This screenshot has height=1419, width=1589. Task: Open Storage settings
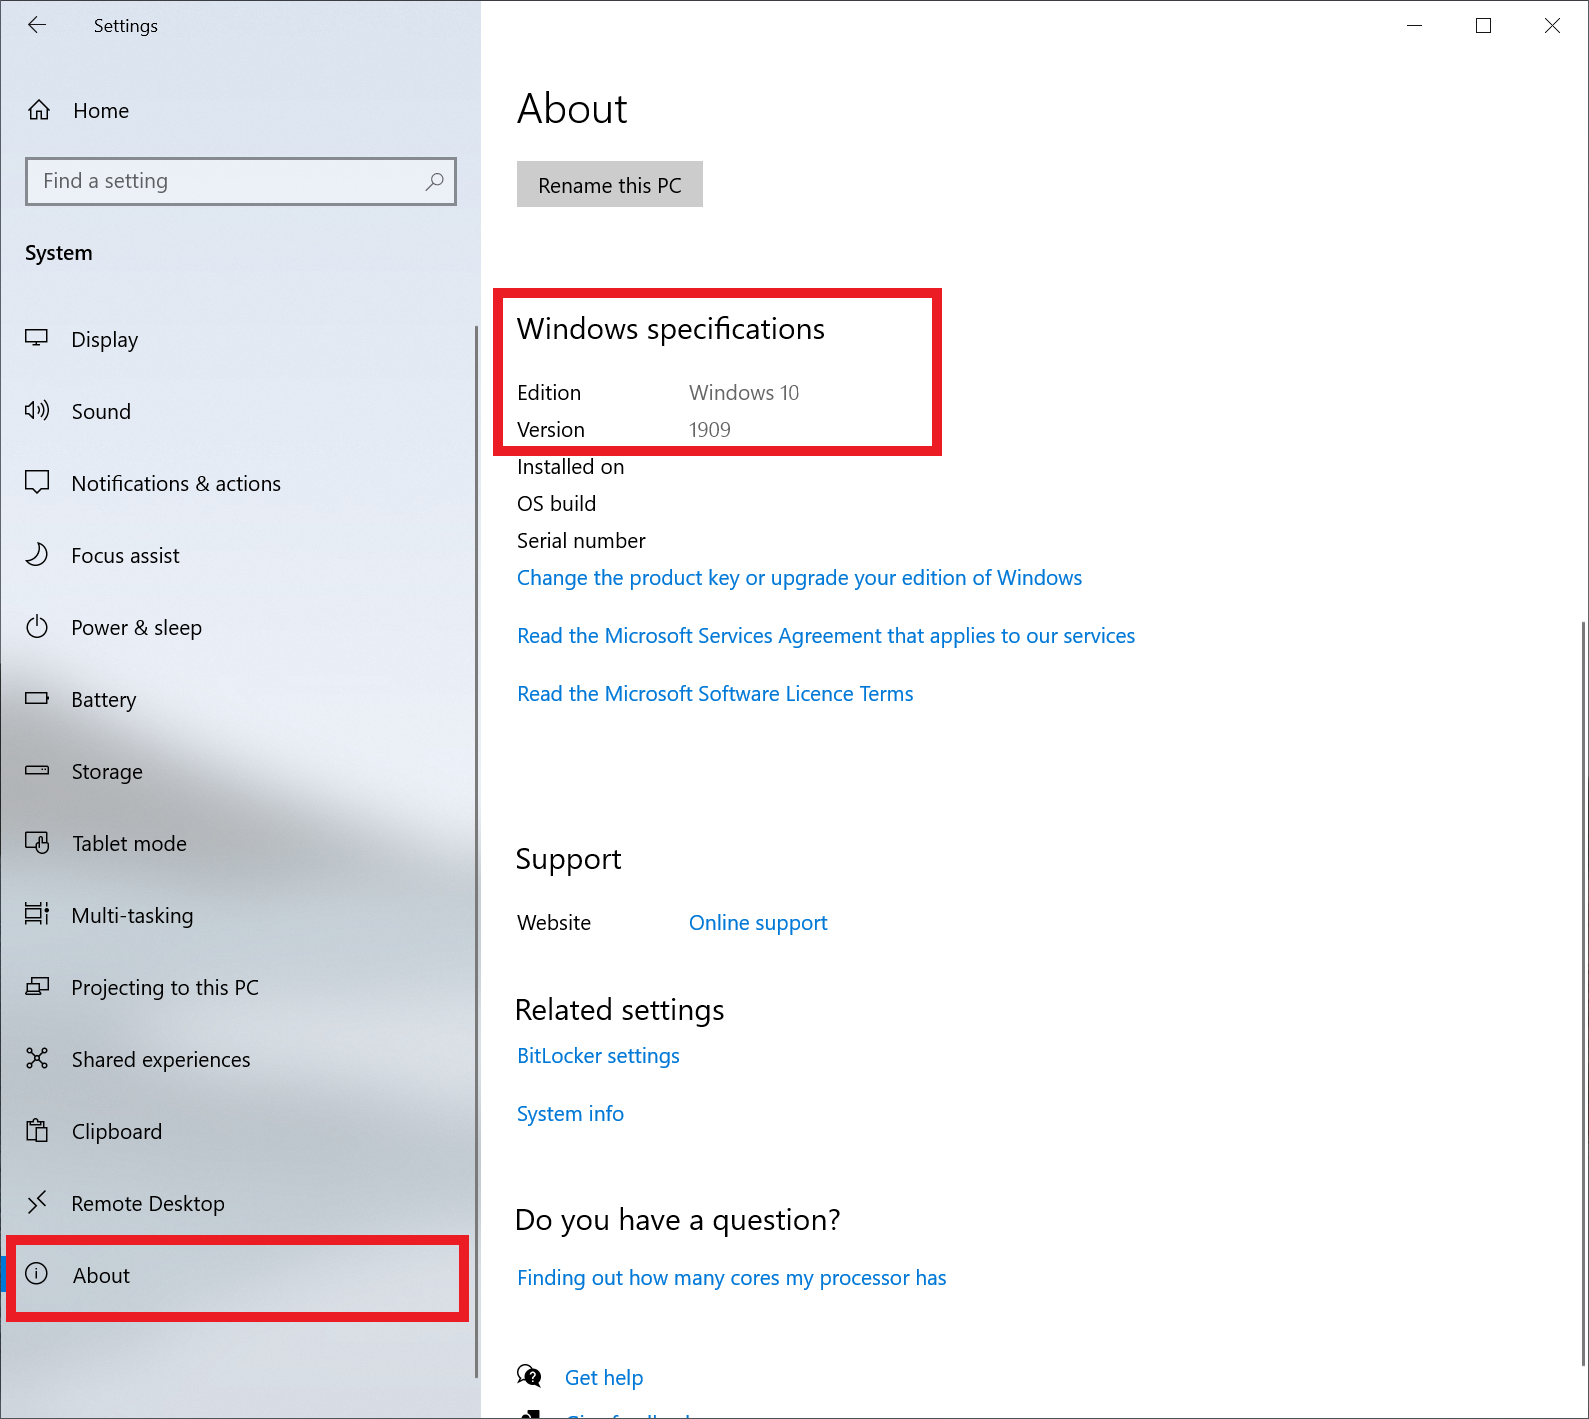click(238, 771)
